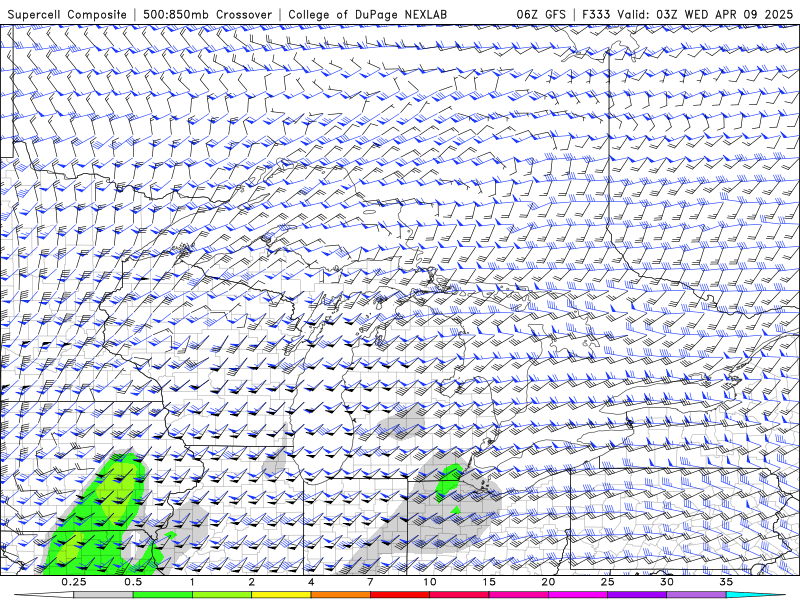Screen dimensions: 800x600
Task: Select the orange 4–7 legend swatch
Action: 340,595
